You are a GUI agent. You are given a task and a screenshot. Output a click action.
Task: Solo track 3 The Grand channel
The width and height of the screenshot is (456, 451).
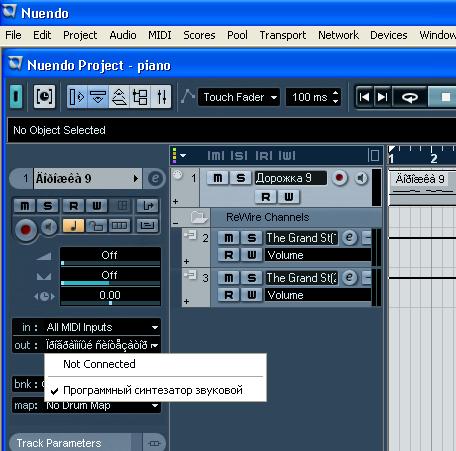coord(252,278)
